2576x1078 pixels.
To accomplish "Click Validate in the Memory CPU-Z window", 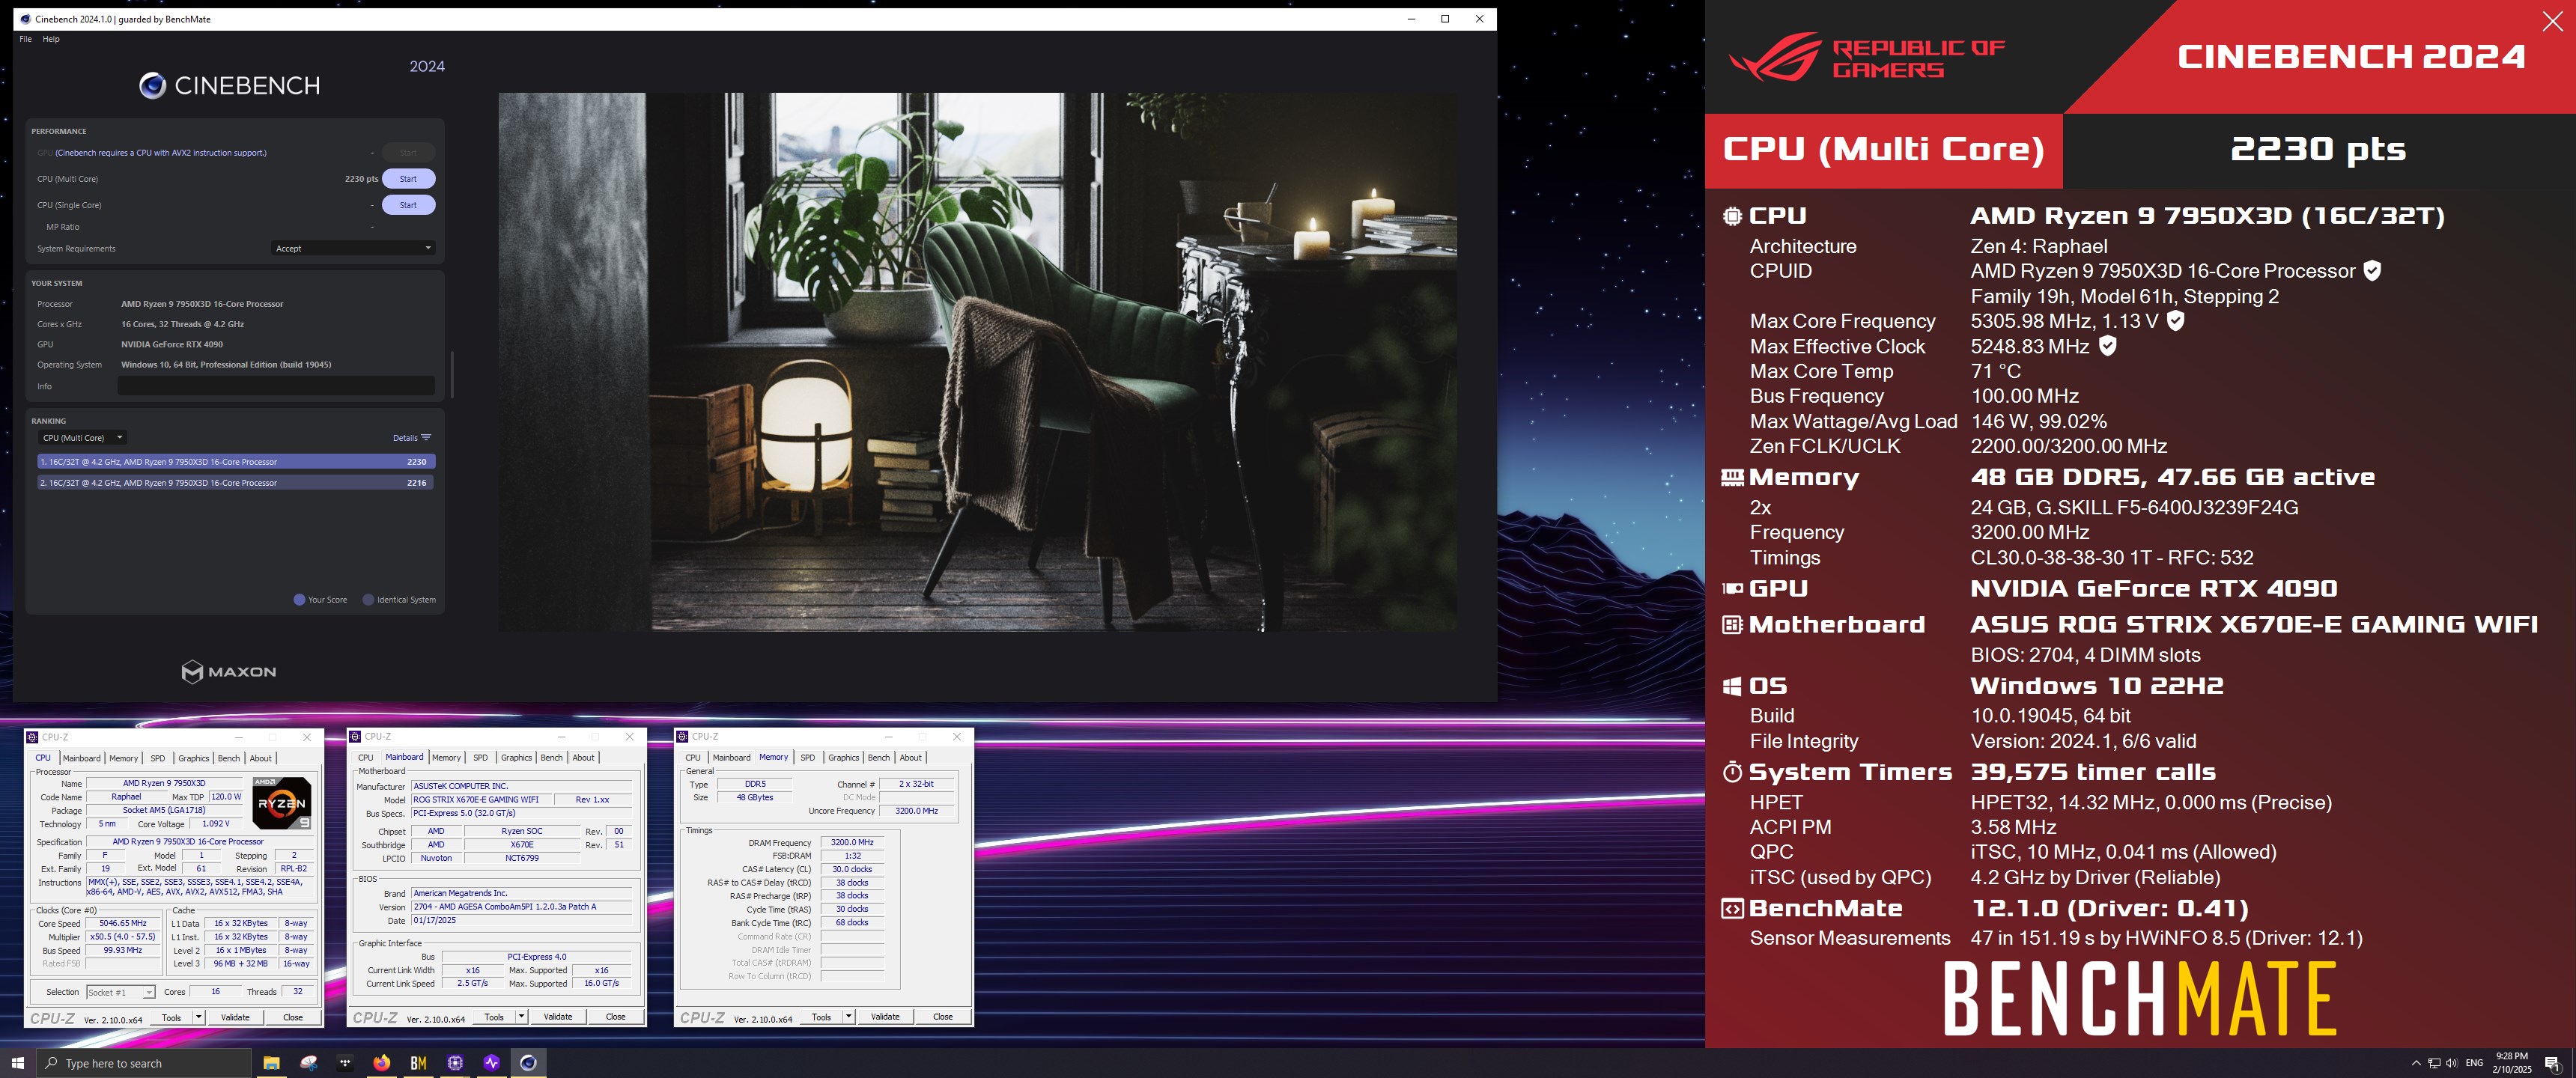I will pos(885,1016).
